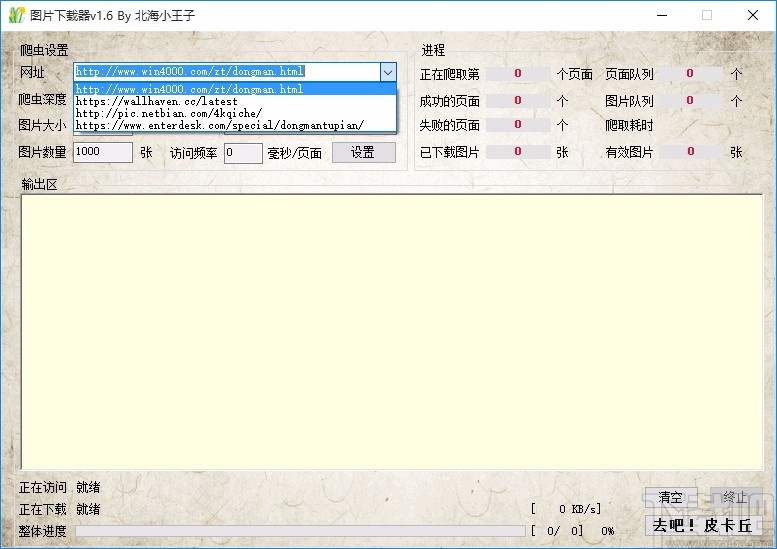The image size is (777, 549).
Task: Select http://www.win4000.com/zt/dongman.html in the list
Action: tap(235, 89)
